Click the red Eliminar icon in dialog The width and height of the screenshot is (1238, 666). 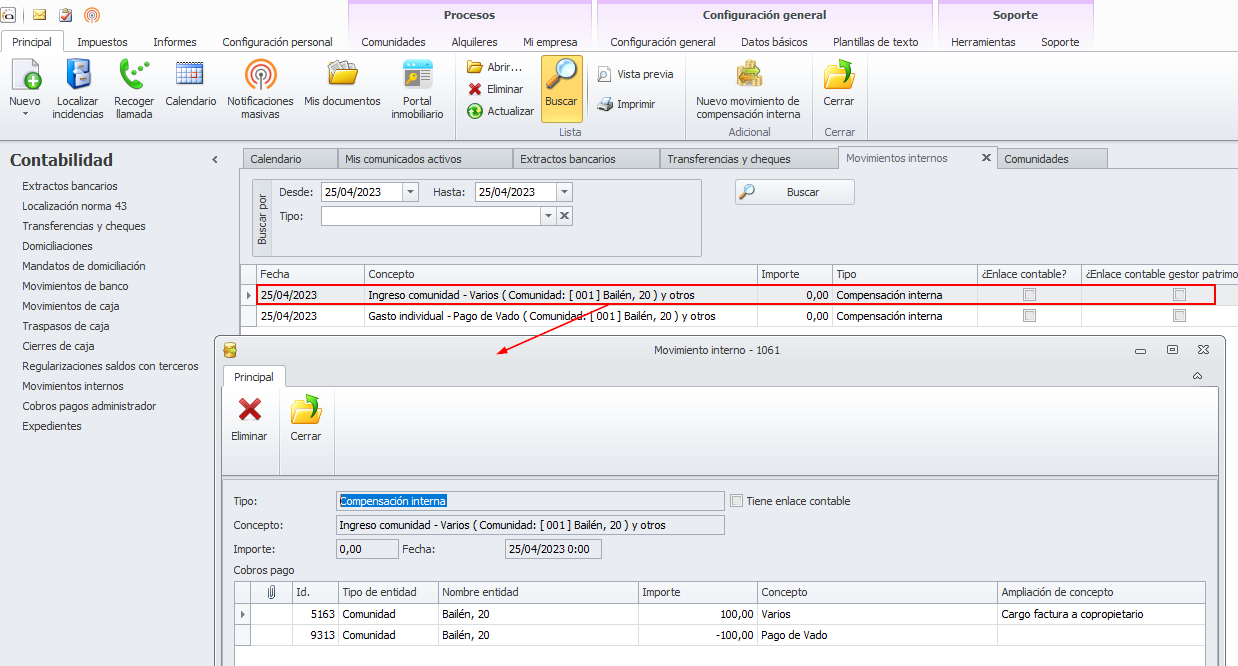pos(249,410)
